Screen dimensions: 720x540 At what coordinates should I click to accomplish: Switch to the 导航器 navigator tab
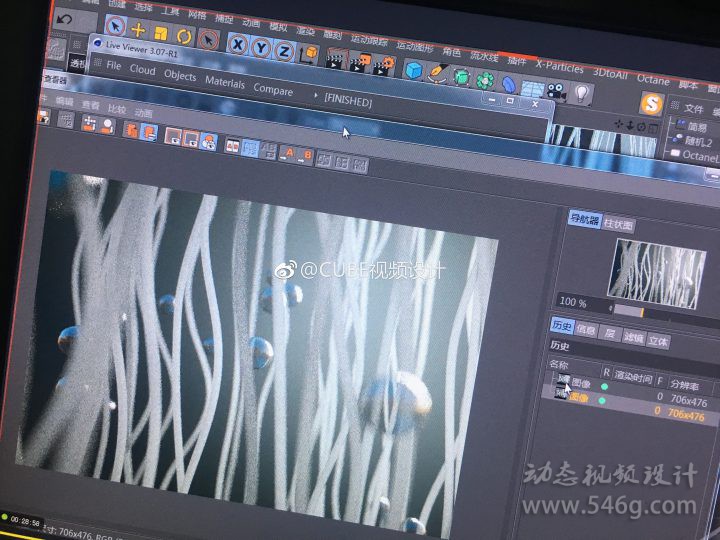tap(584, 219)
